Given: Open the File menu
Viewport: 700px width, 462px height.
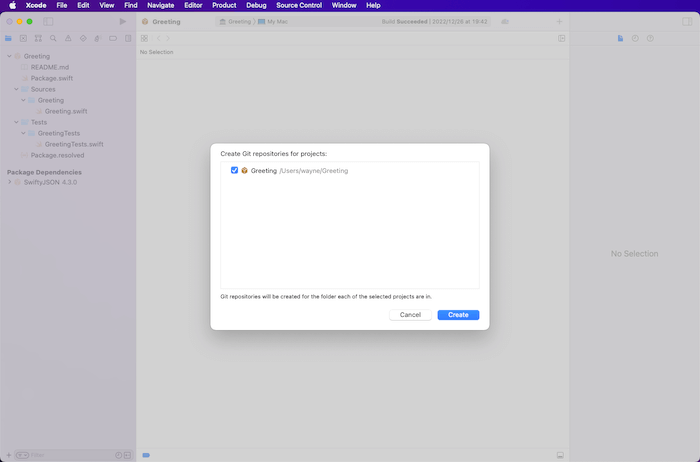Looking at the screenshot, I should click(62, 5).
